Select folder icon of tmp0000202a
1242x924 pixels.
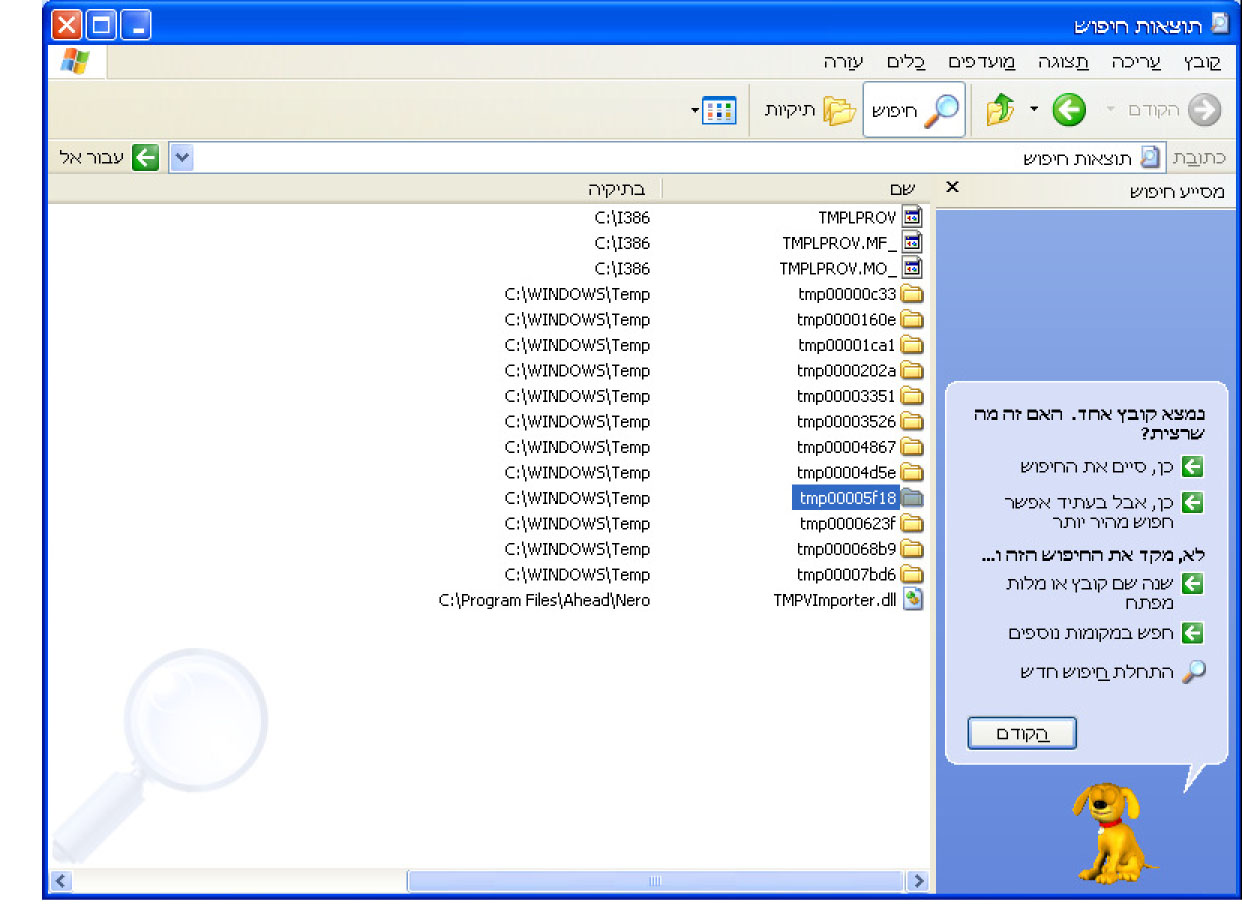pyautogui.click(x=912, y=370)
